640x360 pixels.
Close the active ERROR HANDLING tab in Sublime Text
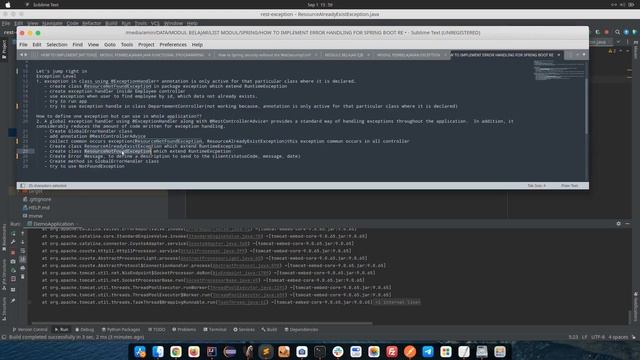(x=559, y=55)
